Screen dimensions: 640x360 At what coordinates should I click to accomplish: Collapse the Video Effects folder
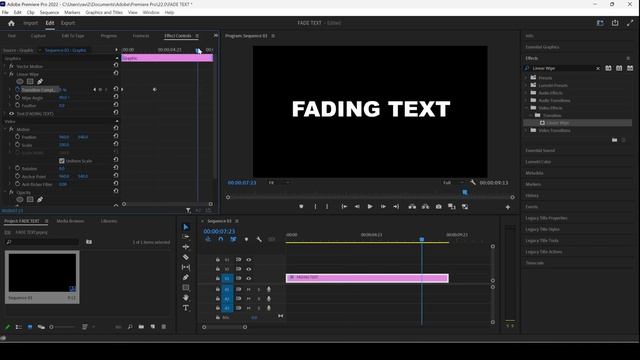tap(526, 108)
